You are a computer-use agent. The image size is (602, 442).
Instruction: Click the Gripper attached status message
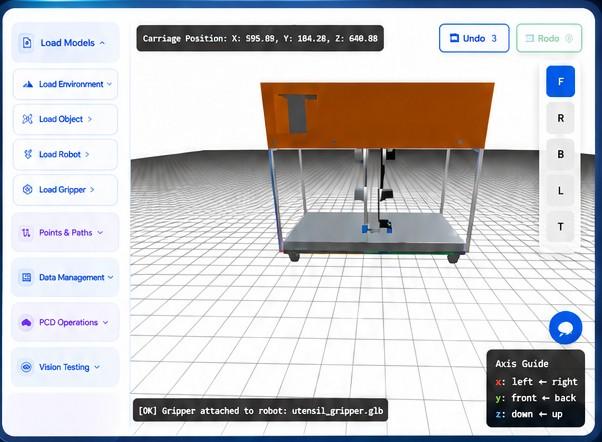tap(260, 411)
